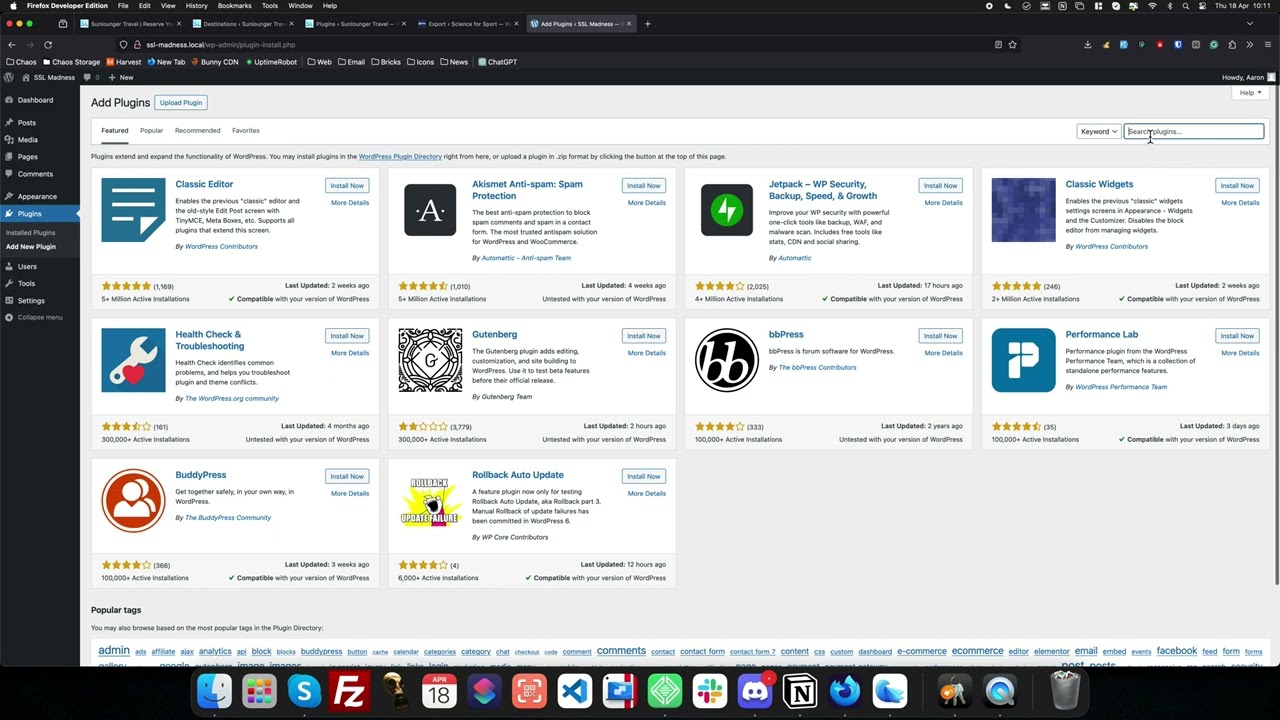Open the Installed Plugins submenu item
Viewport: 1280px width, 720px height.
pyautogui.click(x=31, y=233)
